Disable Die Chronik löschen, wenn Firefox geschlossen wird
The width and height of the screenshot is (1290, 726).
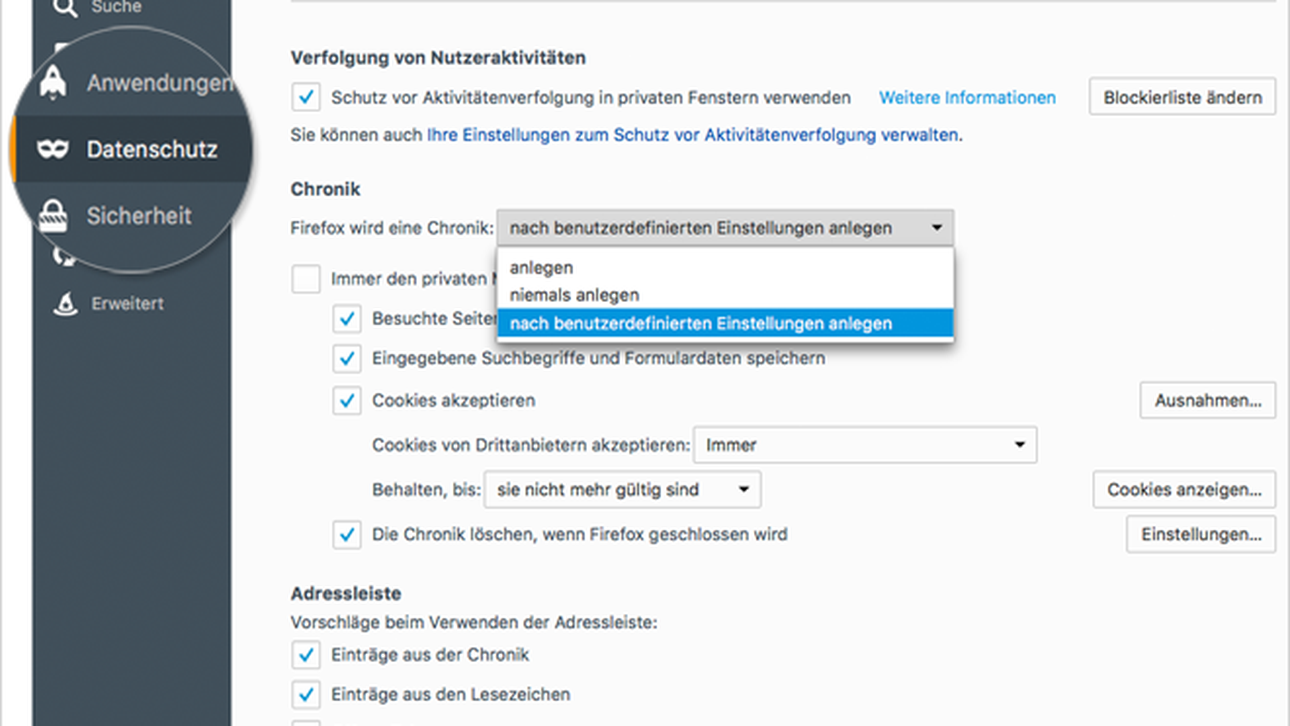(x=347, y=534)
